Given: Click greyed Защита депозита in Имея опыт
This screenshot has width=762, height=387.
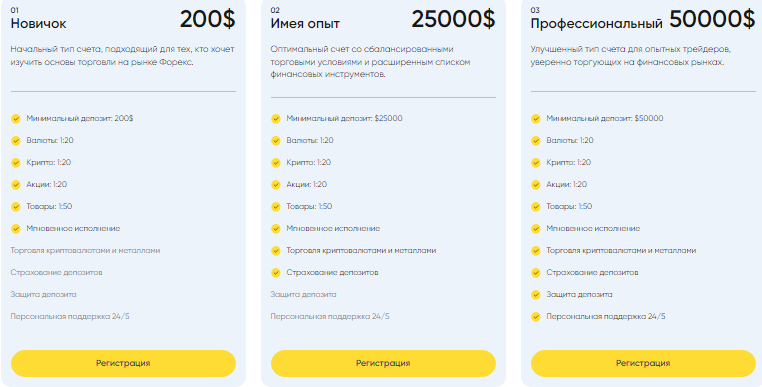Looking at the screenshot, I should [303, 295].
